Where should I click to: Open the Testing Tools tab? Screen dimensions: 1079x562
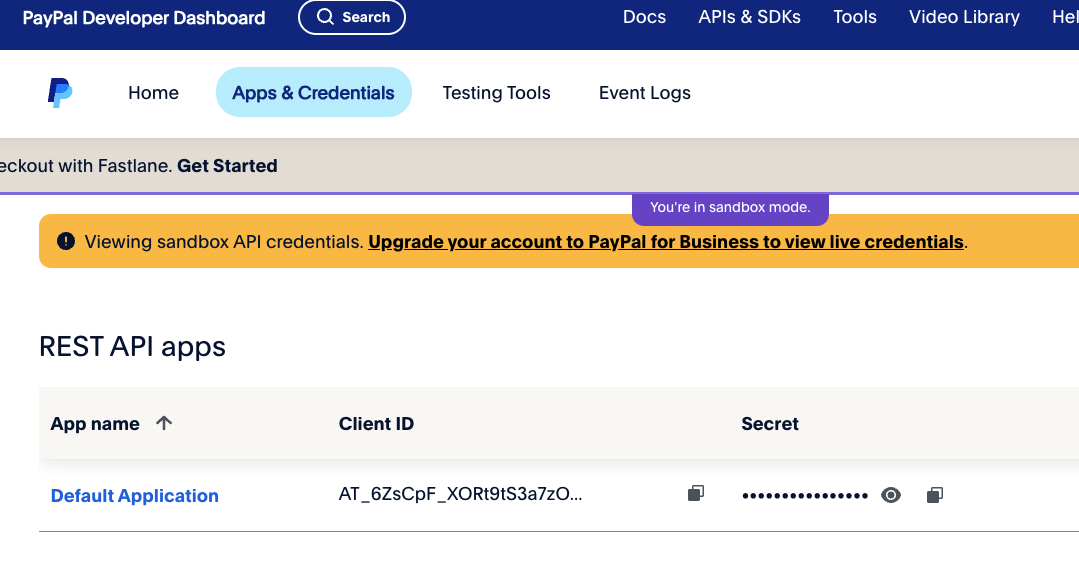(x=496, y=93)
